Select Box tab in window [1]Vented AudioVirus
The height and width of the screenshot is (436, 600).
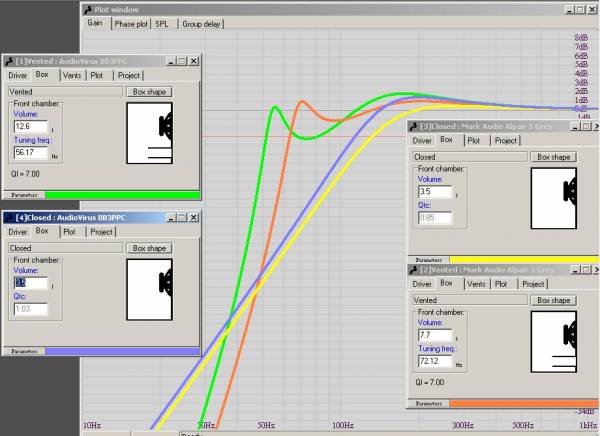click(x=42, y=75)
